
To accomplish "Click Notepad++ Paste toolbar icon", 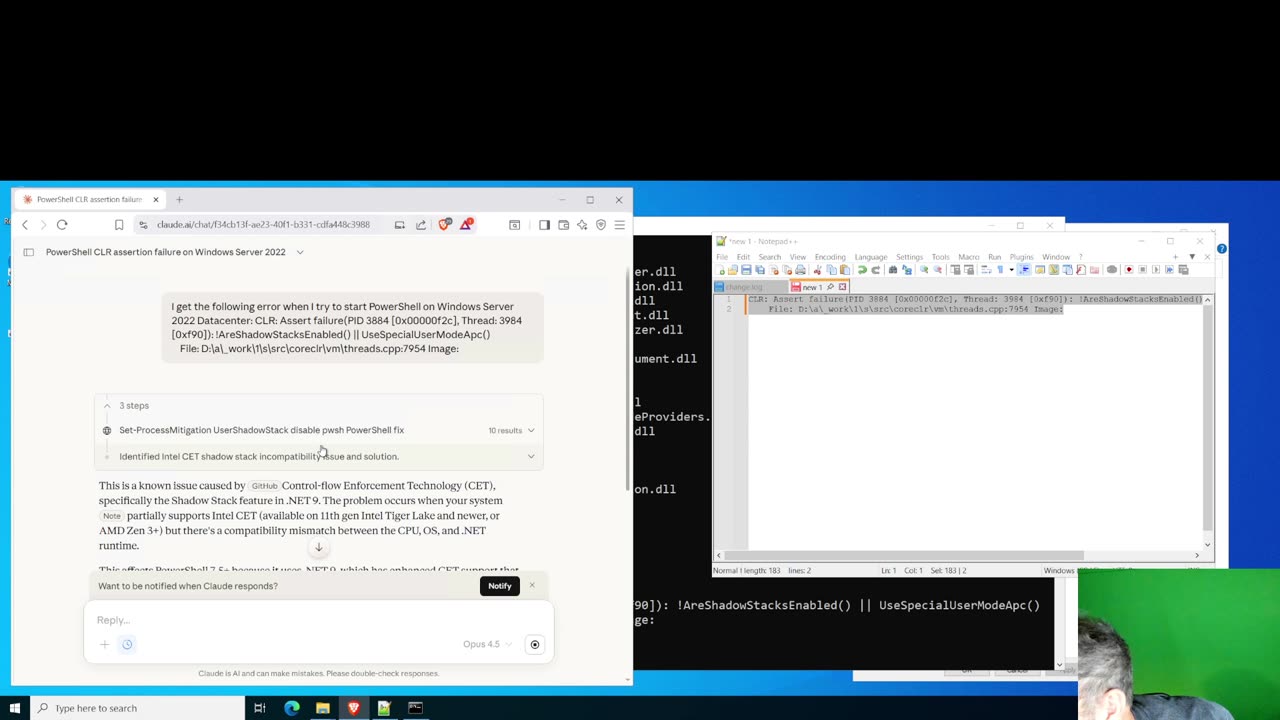I will (x=845, y=269).
